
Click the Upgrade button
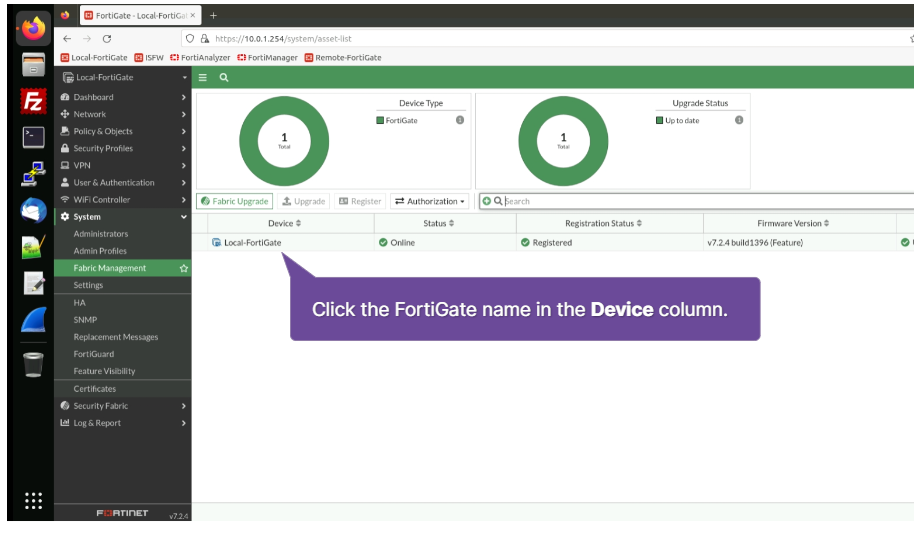304,201
